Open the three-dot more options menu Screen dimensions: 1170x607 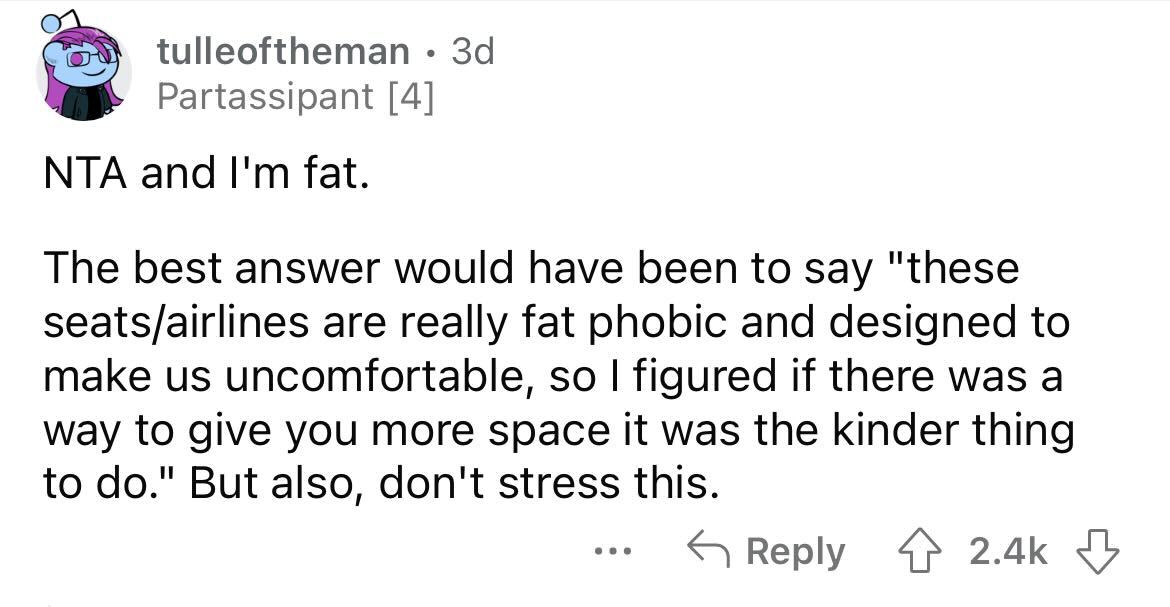(x=613, y=552)
